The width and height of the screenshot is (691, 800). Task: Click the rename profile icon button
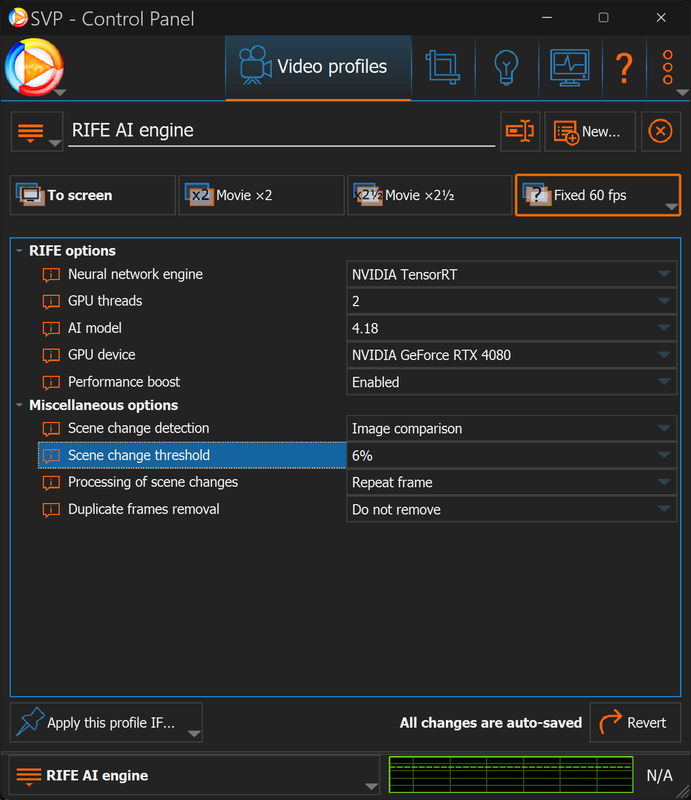tap(520, 131)
